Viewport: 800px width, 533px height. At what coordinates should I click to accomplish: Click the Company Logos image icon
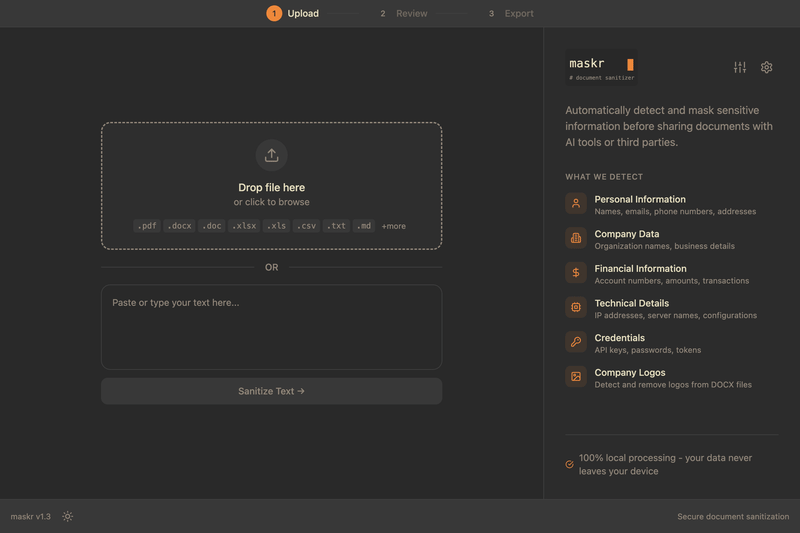point(576,376)
